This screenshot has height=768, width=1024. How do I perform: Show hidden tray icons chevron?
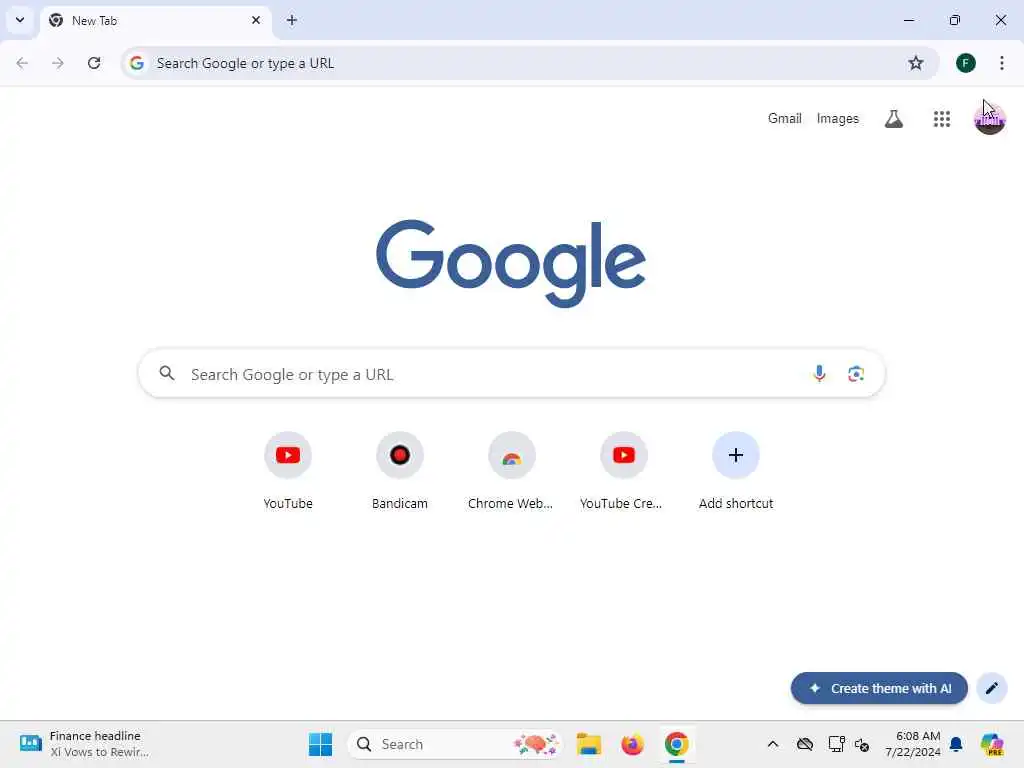[x=773, y=744]
